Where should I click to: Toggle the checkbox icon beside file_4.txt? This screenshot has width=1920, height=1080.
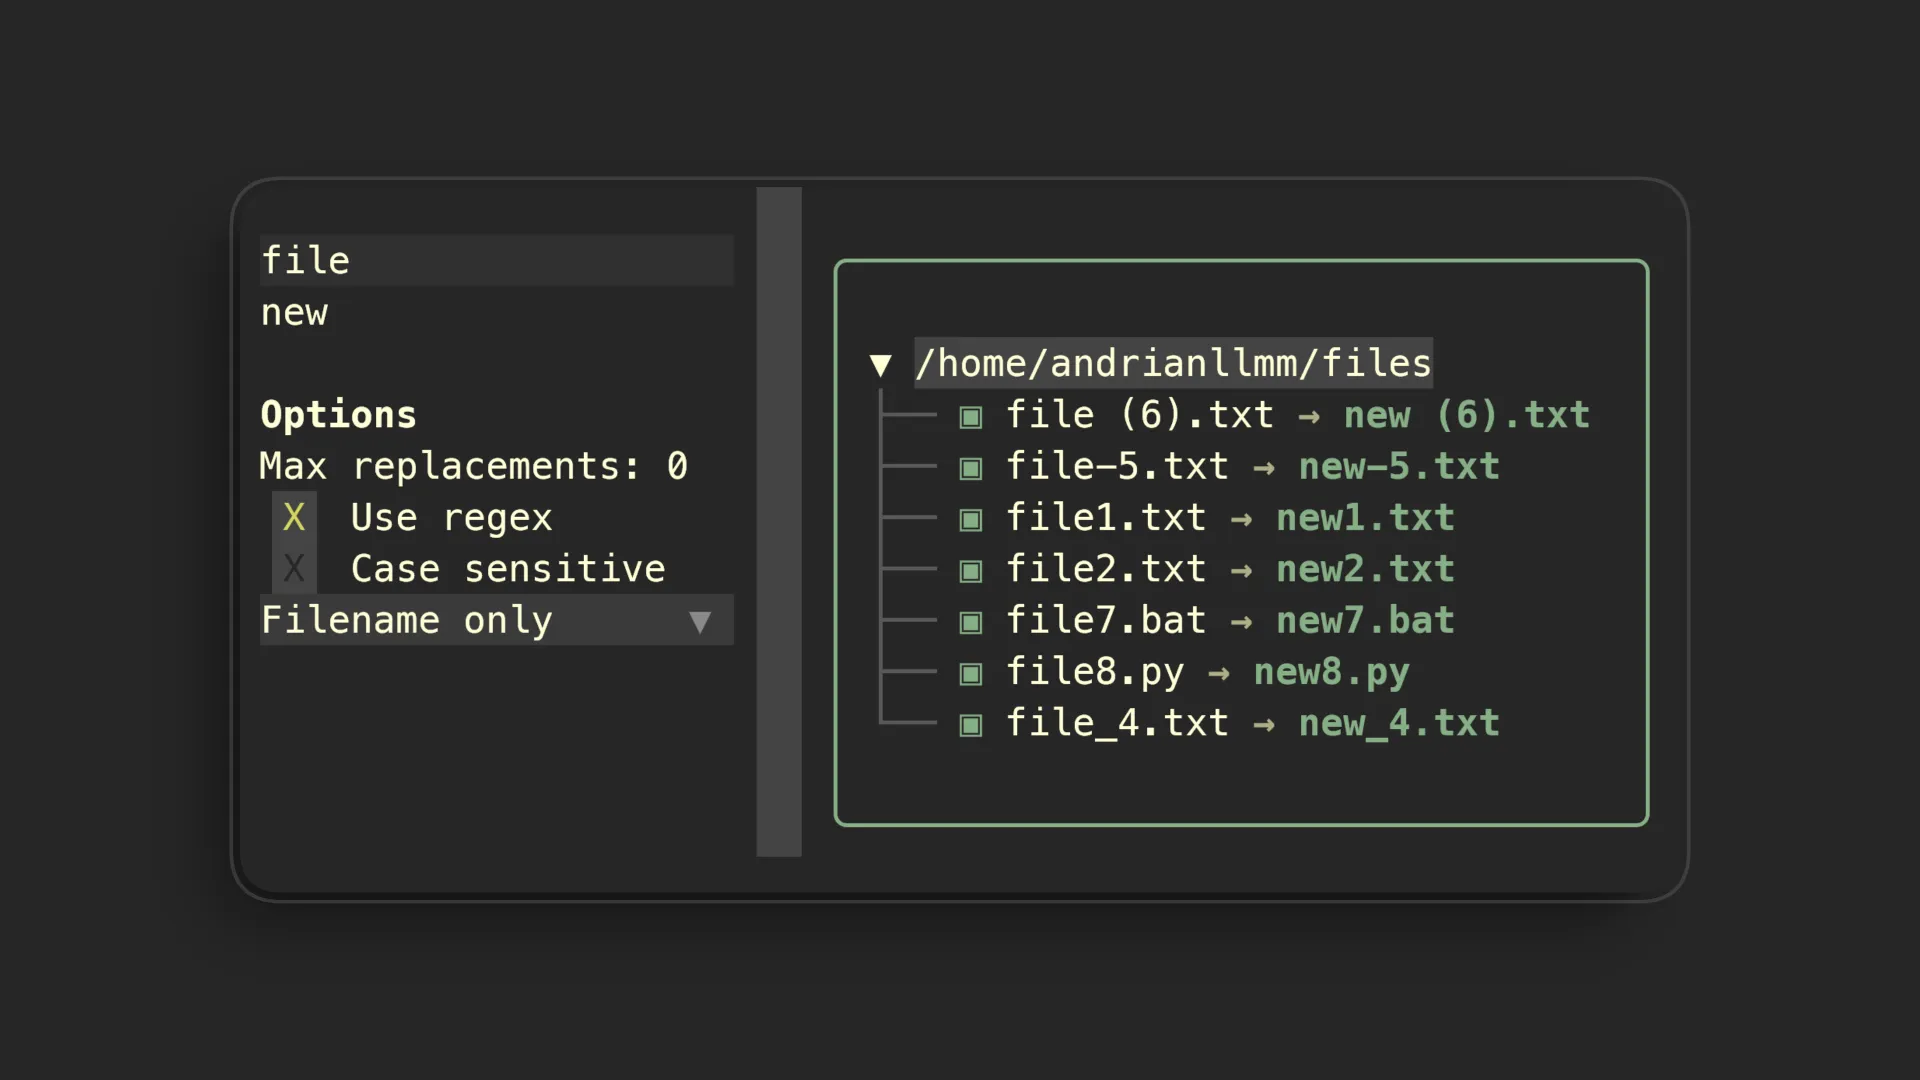[x=970, y=725]
